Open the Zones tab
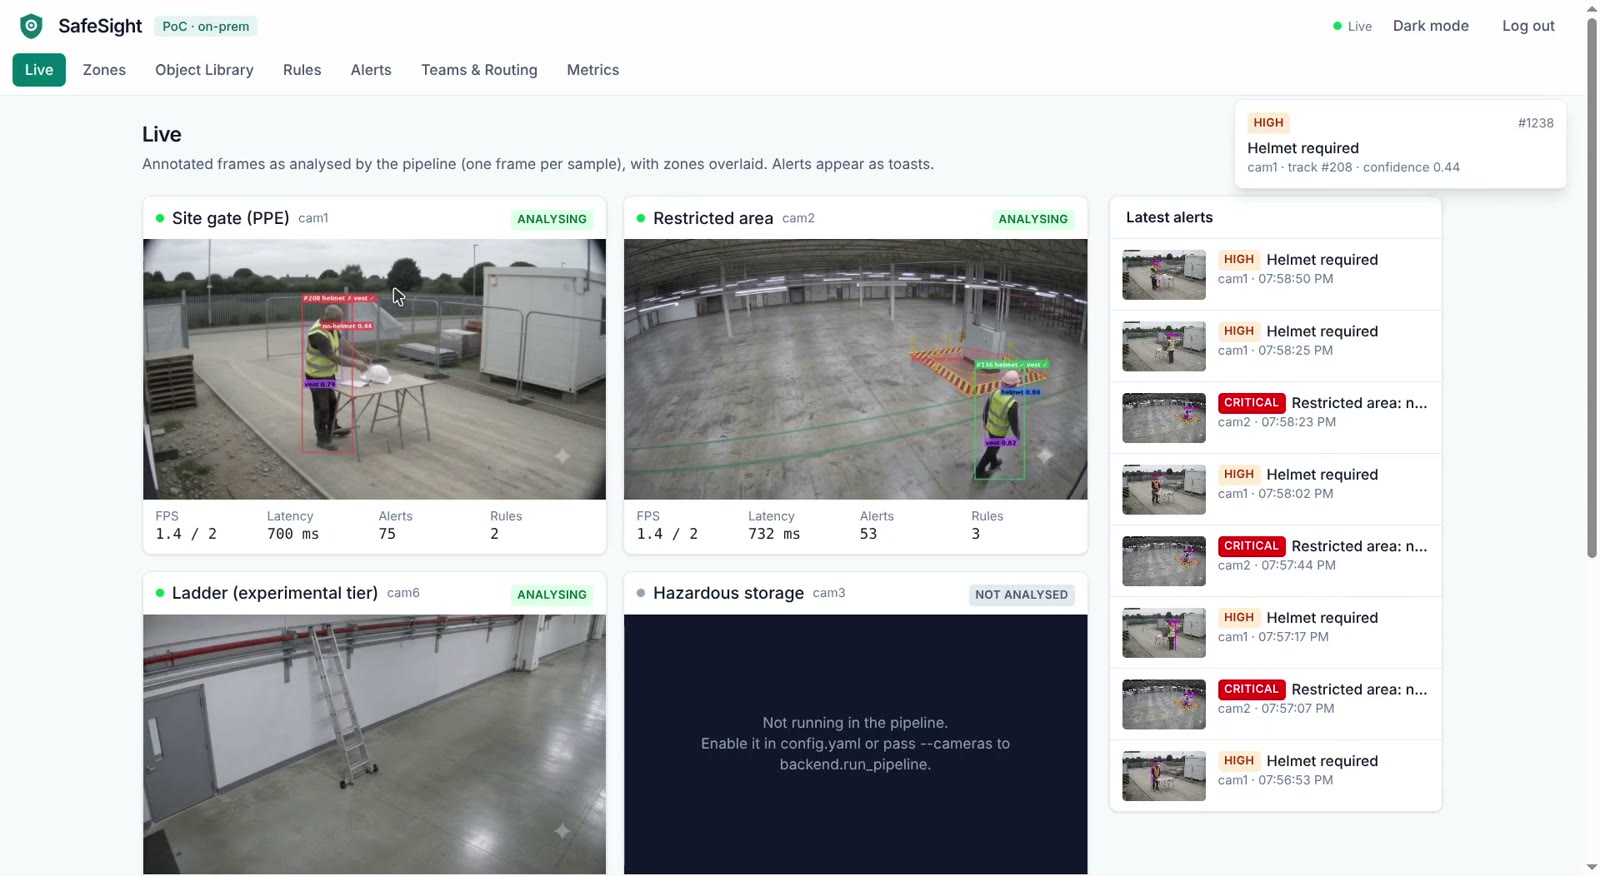This screenshot has height=876, width=1600. 104,70
